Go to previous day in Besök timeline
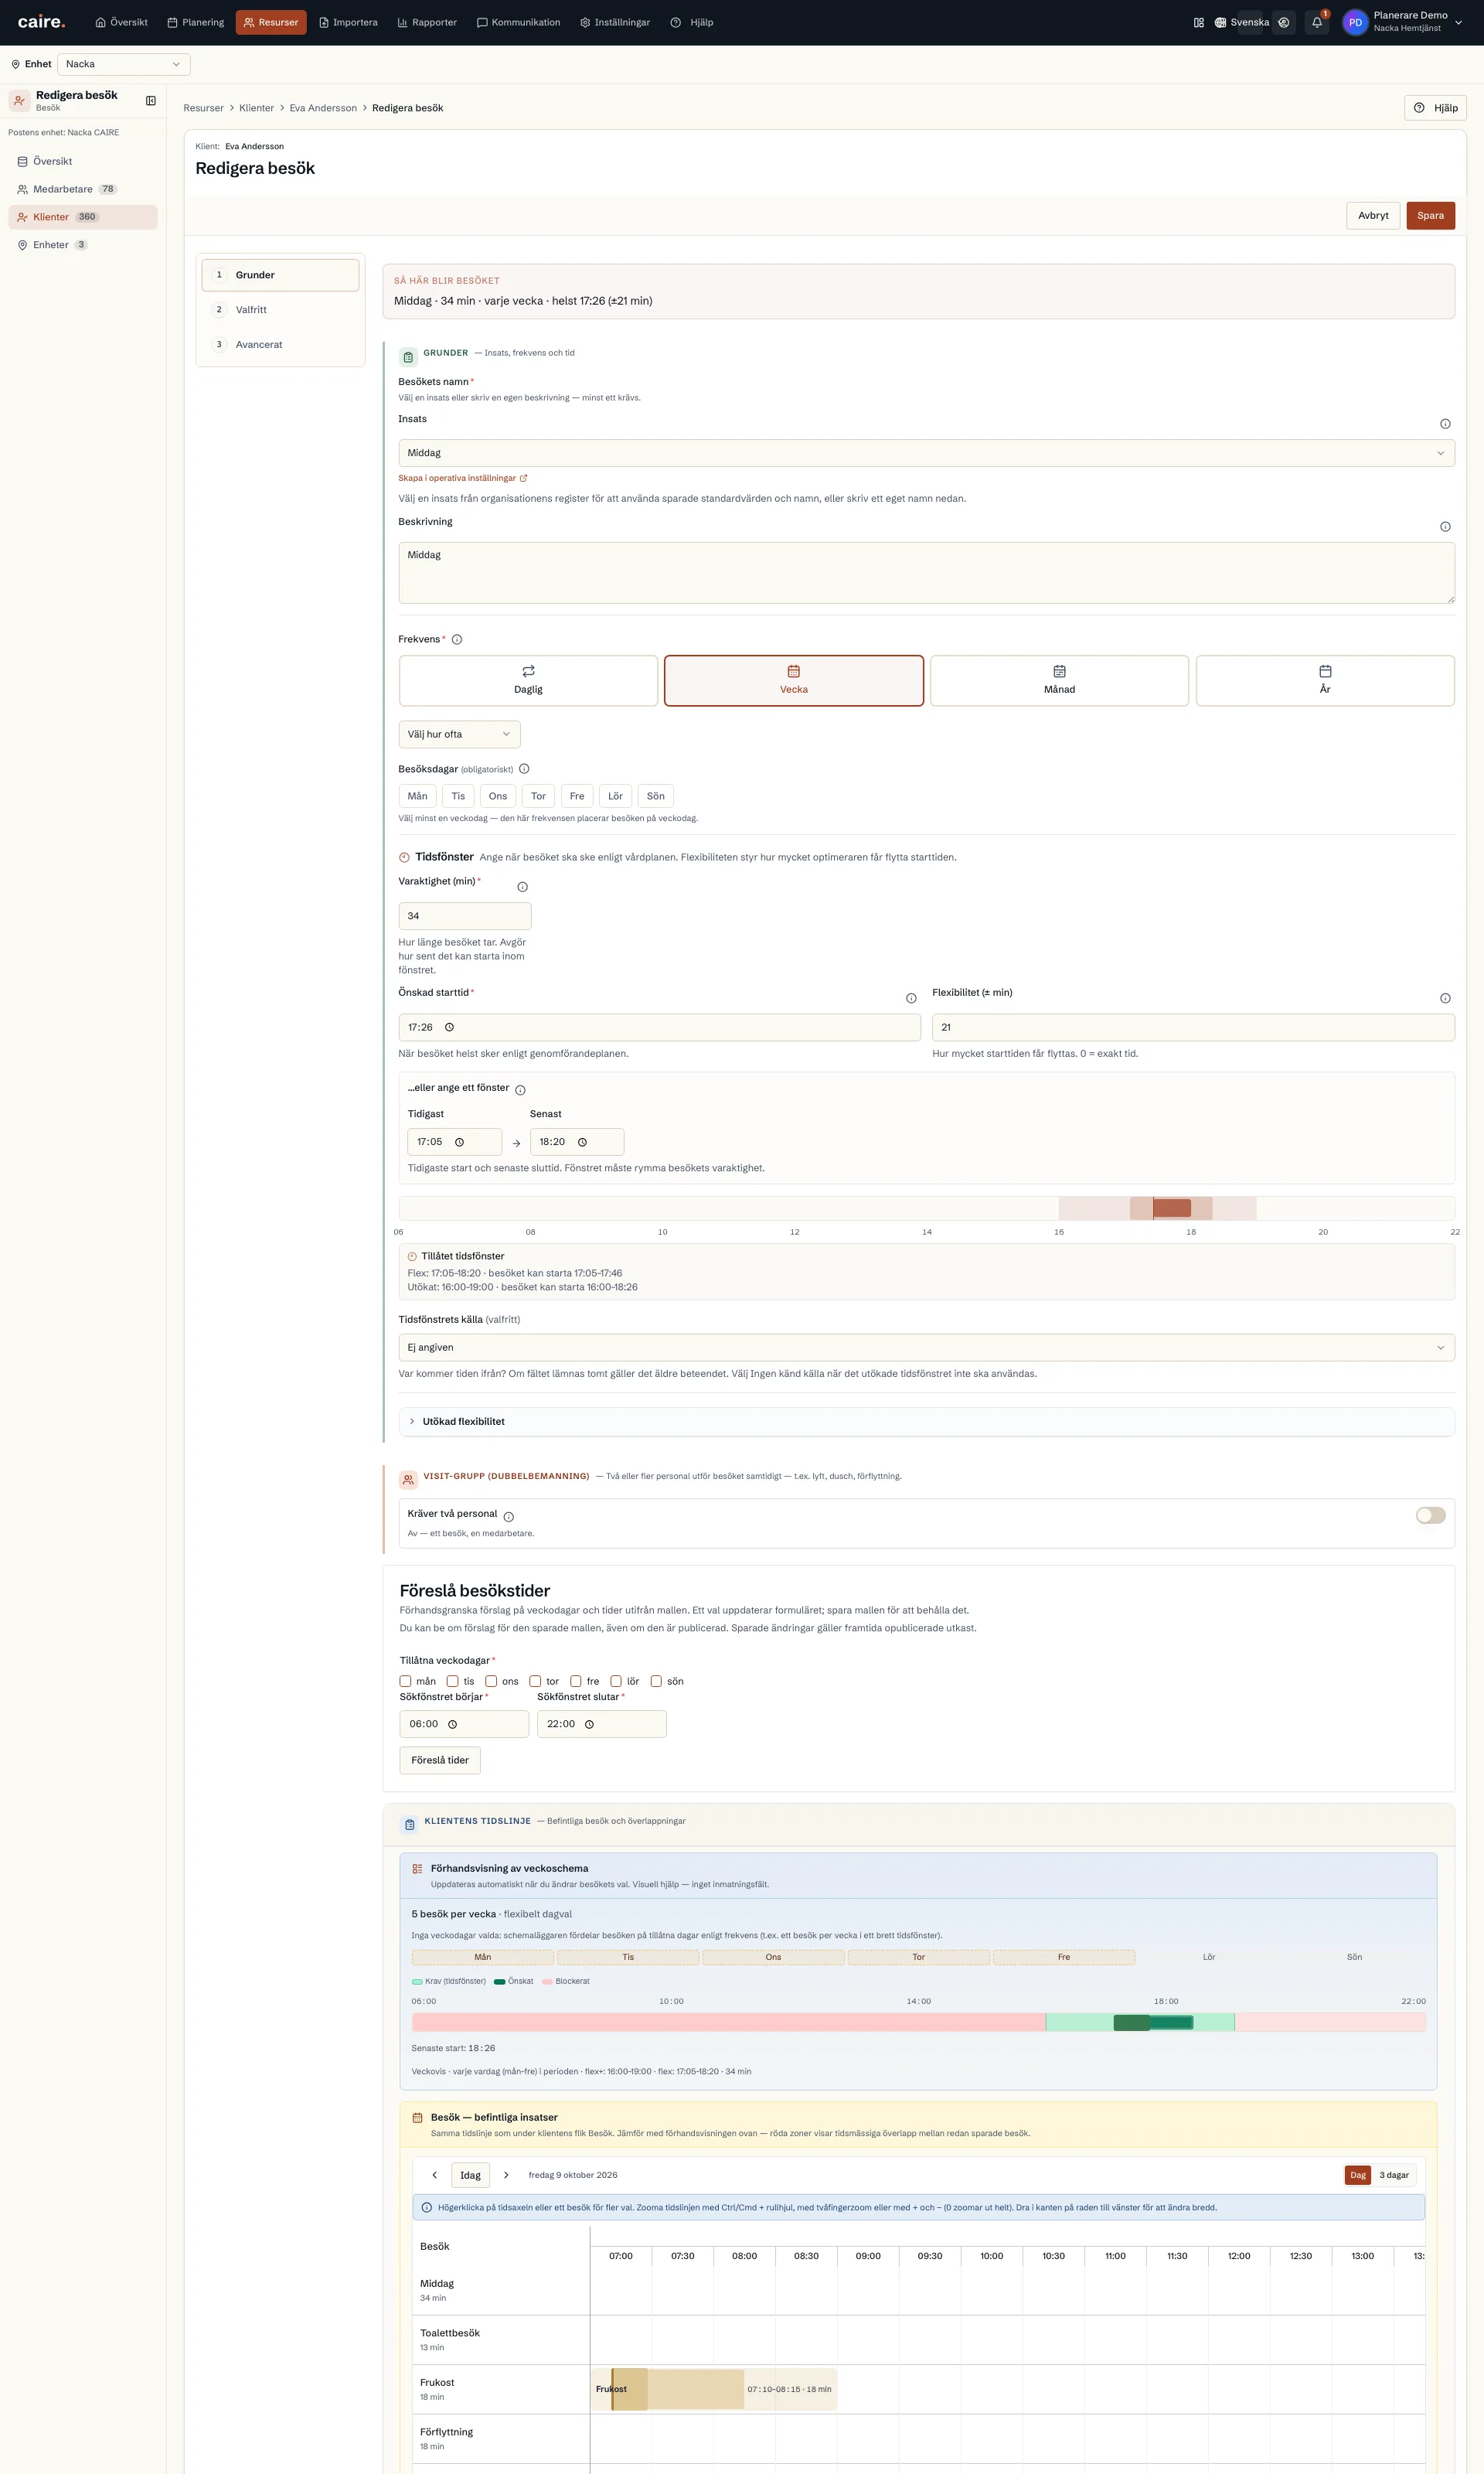Image resolution: width=1484 pixels, height=2474 pixels. point(434,2175)
